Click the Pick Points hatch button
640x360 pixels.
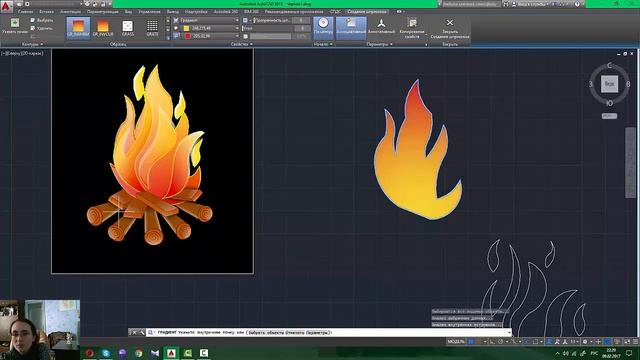15,26
